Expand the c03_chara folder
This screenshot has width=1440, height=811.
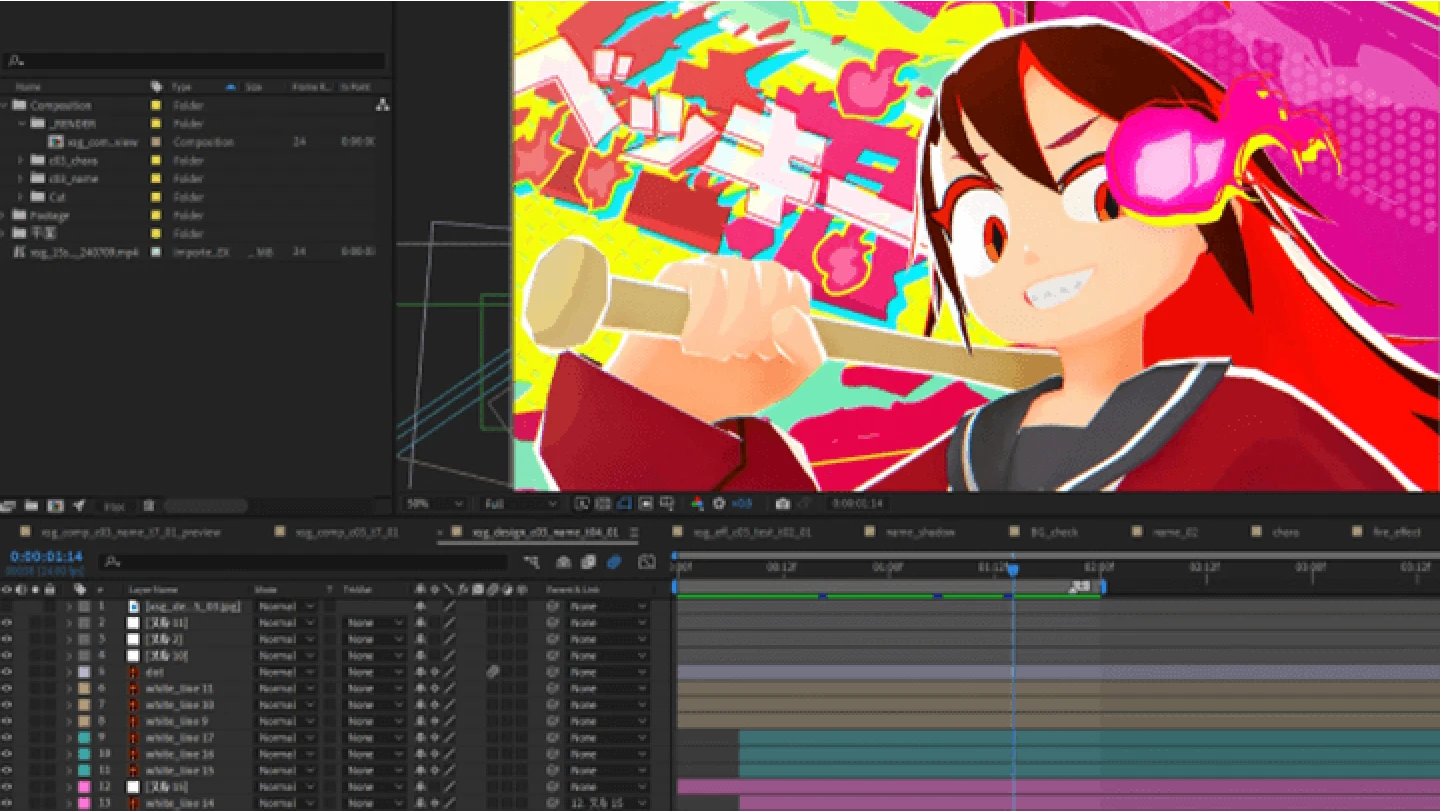coord(22,160)
